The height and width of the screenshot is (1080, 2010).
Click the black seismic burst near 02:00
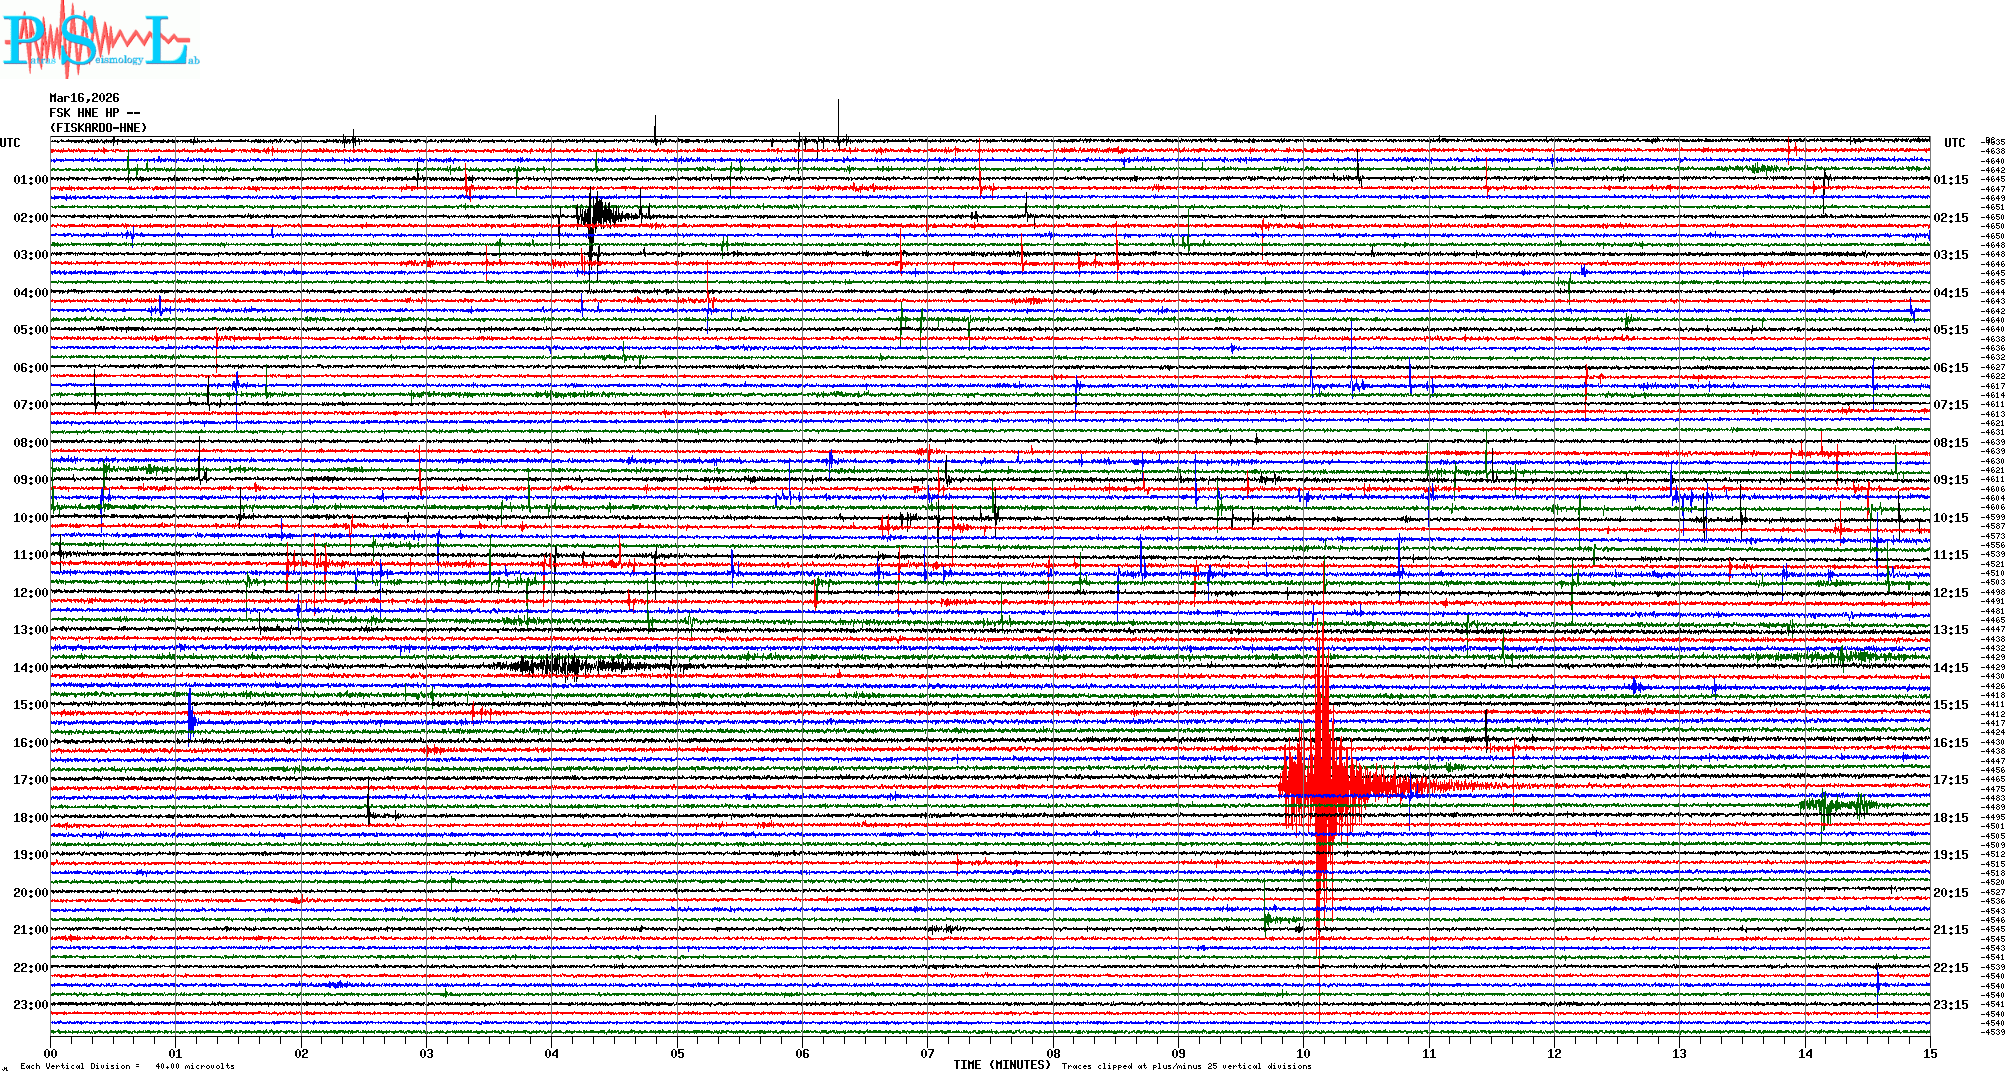pyautogui.click(x=598, y=213)
